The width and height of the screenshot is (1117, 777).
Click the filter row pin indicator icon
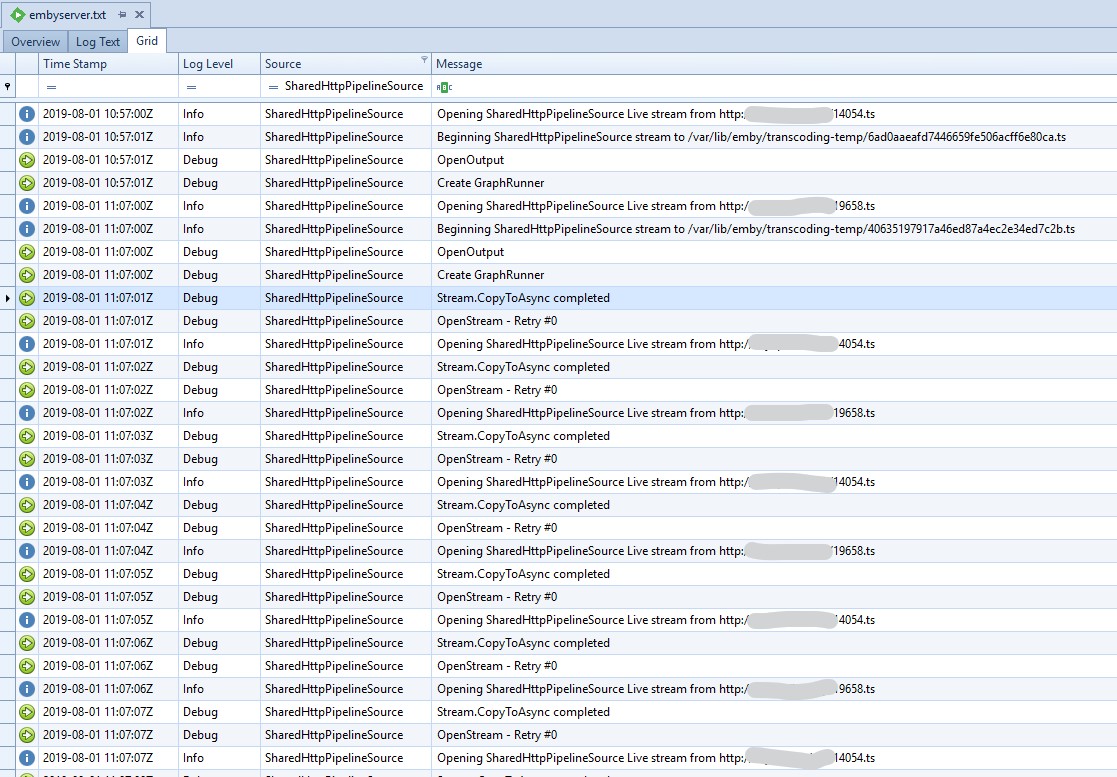click(9, 87)
